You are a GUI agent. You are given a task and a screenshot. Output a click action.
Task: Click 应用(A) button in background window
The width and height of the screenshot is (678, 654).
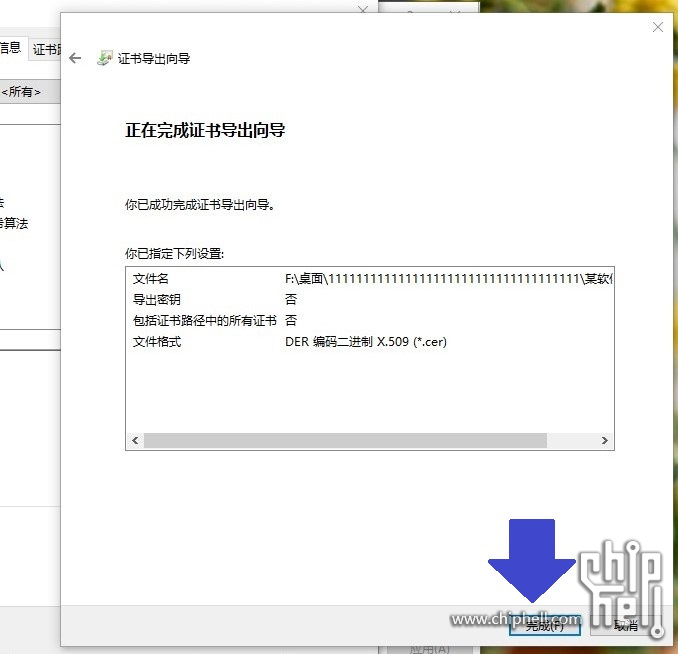point(429,650)
